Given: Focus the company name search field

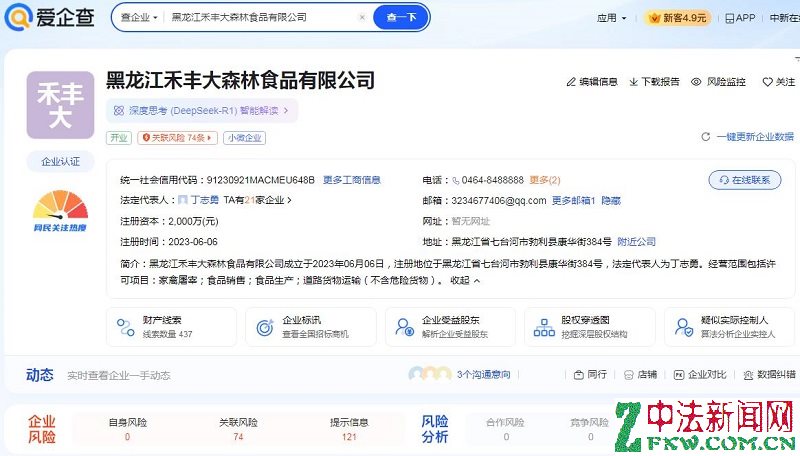Looking at the screenshot, I should pyautogui.click(x=260, y=17).
